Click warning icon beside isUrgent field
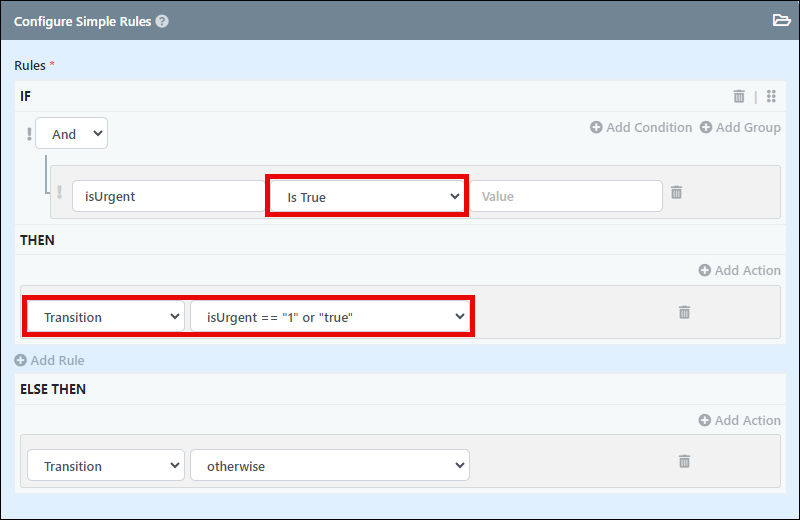Screen dimensions: 800x520 [60, 192]
